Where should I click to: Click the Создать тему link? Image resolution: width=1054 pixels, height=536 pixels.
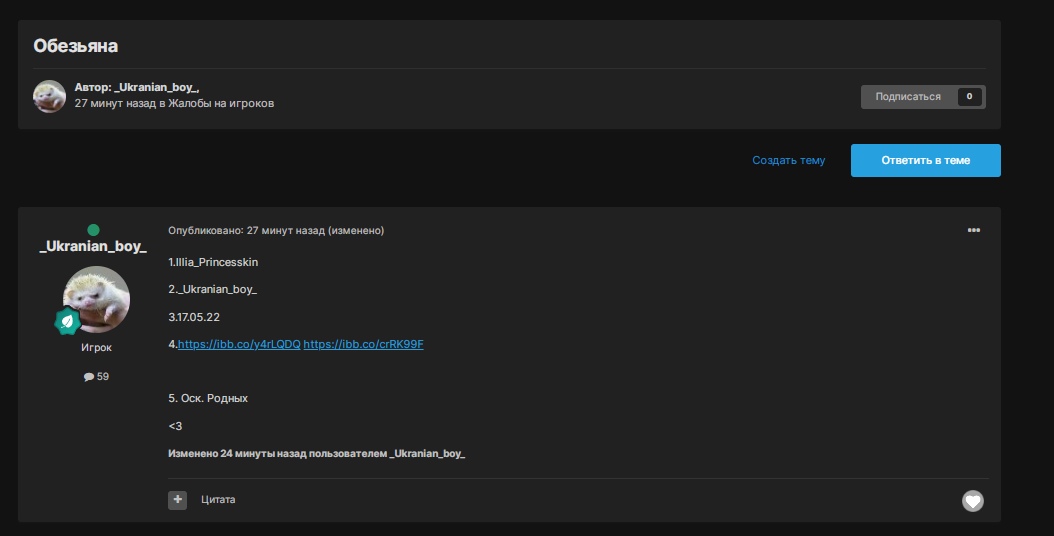click(x=788, y=160)
